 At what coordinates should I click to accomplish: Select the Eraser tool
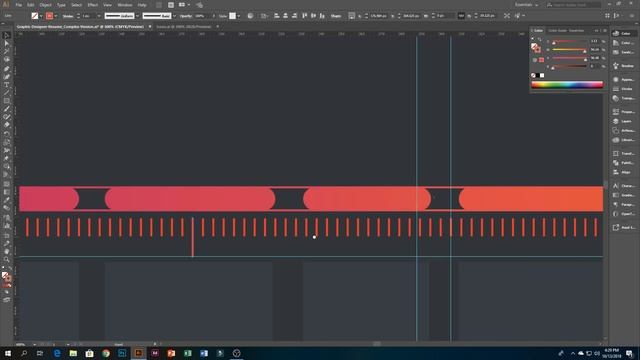point(7,124)
